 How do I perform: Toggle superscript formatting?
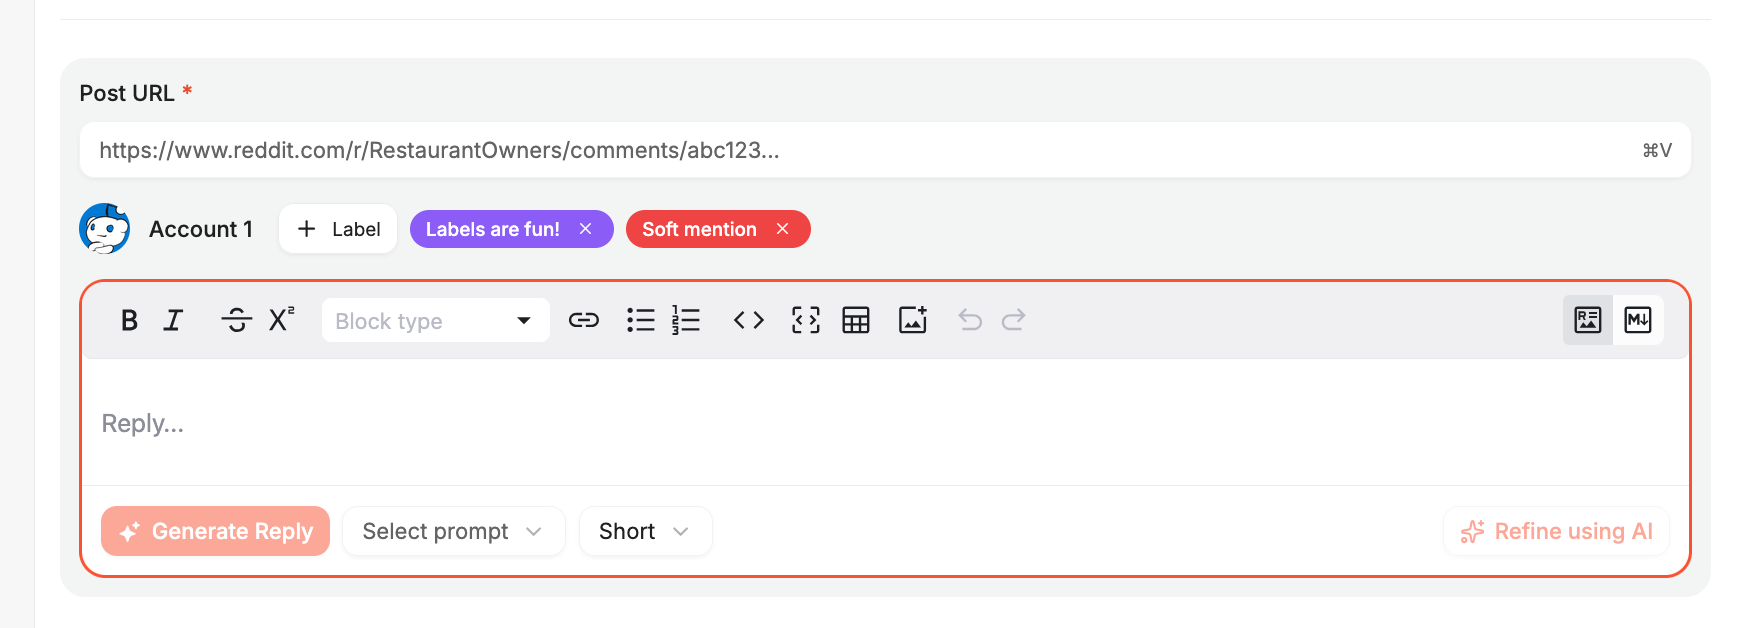click(x=281, y=320)
